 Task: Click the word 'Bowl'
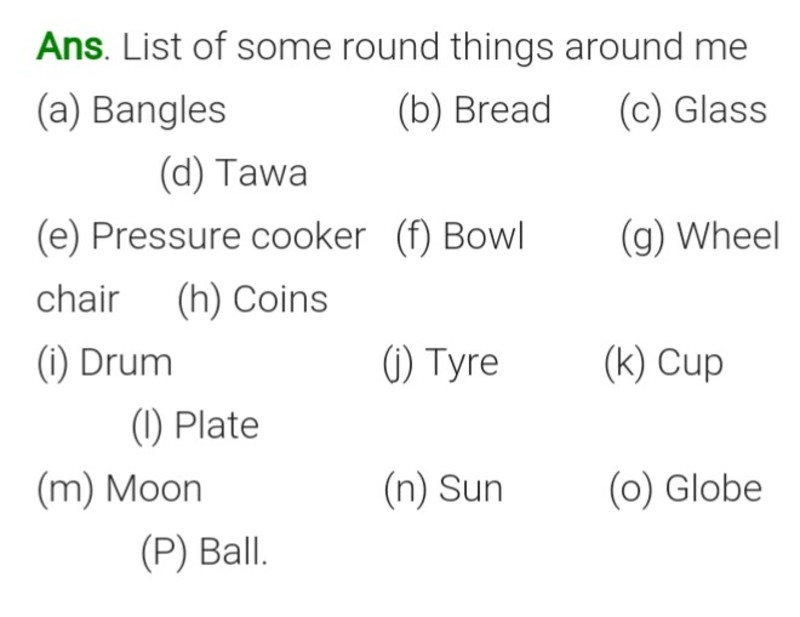tap(484, 235)
